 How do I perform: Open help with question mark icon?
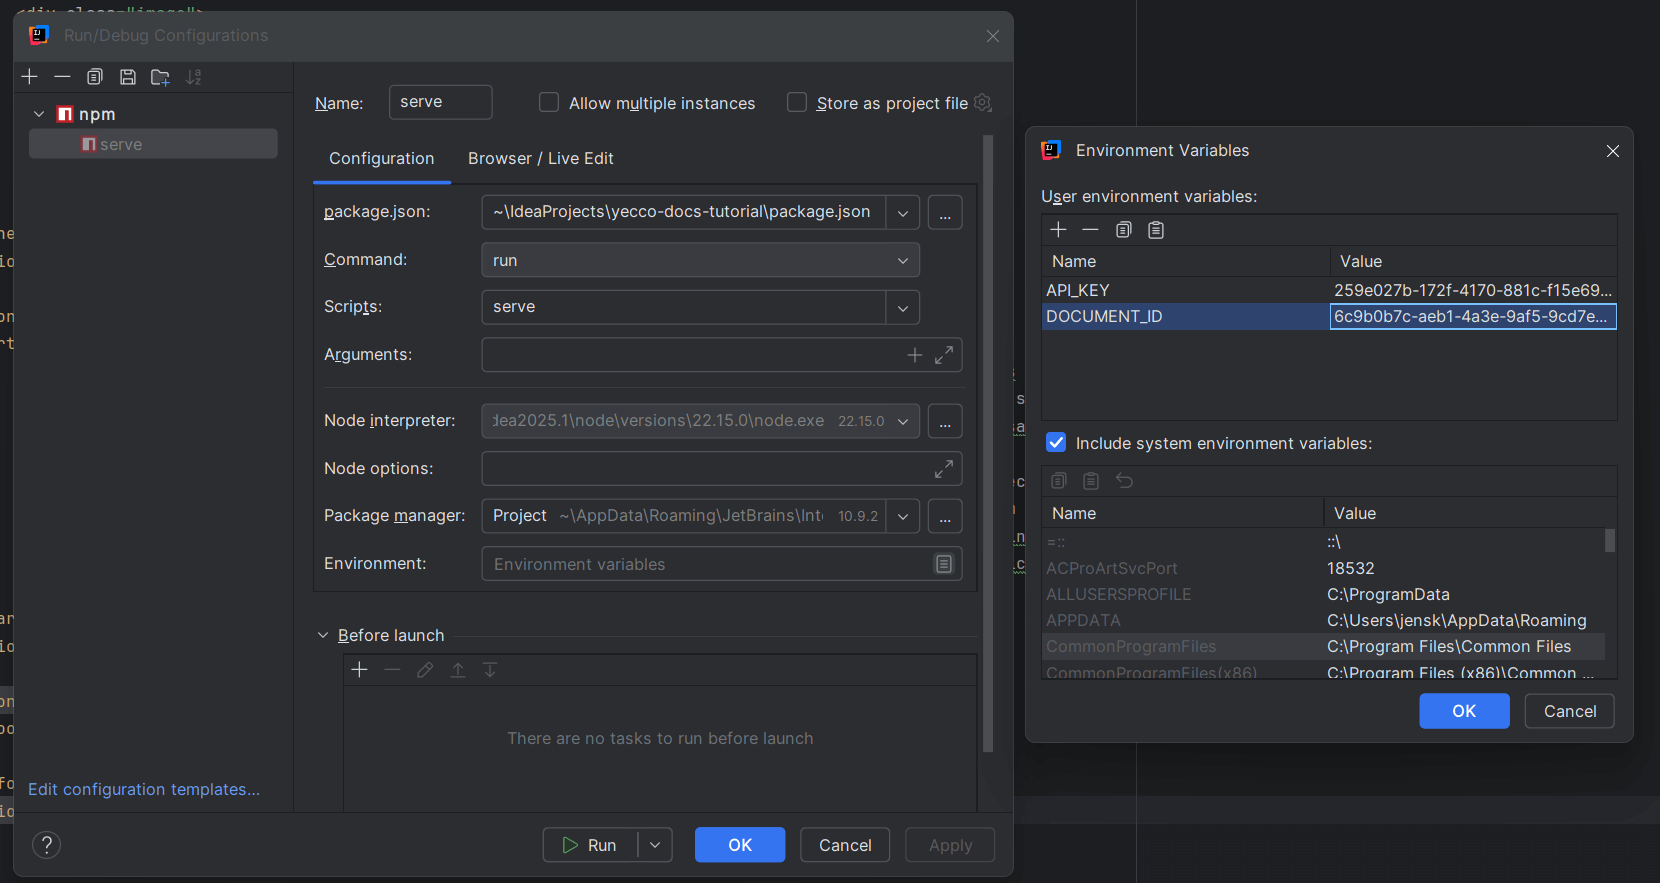[x=46, y=845]
